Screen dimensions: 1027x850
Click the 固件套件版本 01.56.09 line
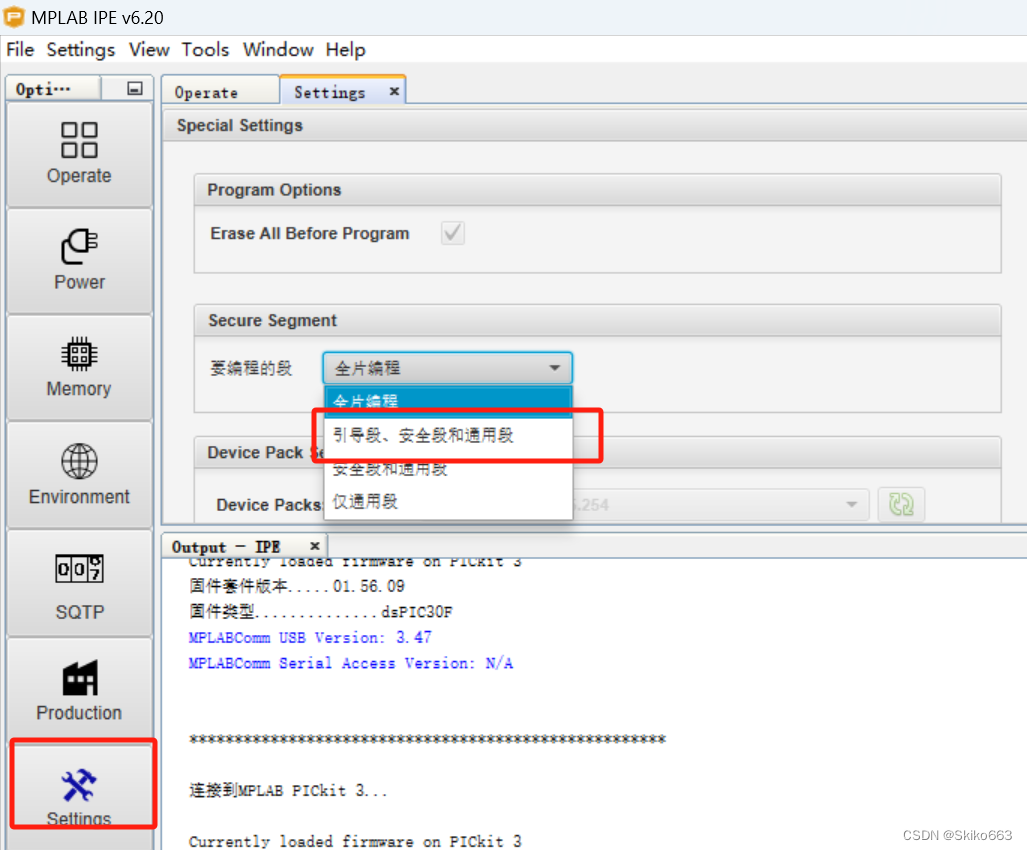point(297,585)
